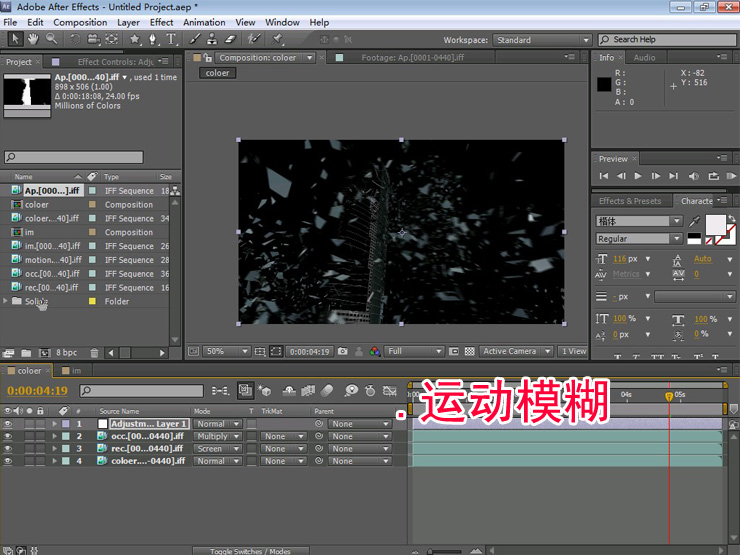
Task: Hide the Adjustment Layer 1 eye toggle
Action: pyautogui.click(x=9, y=424)
